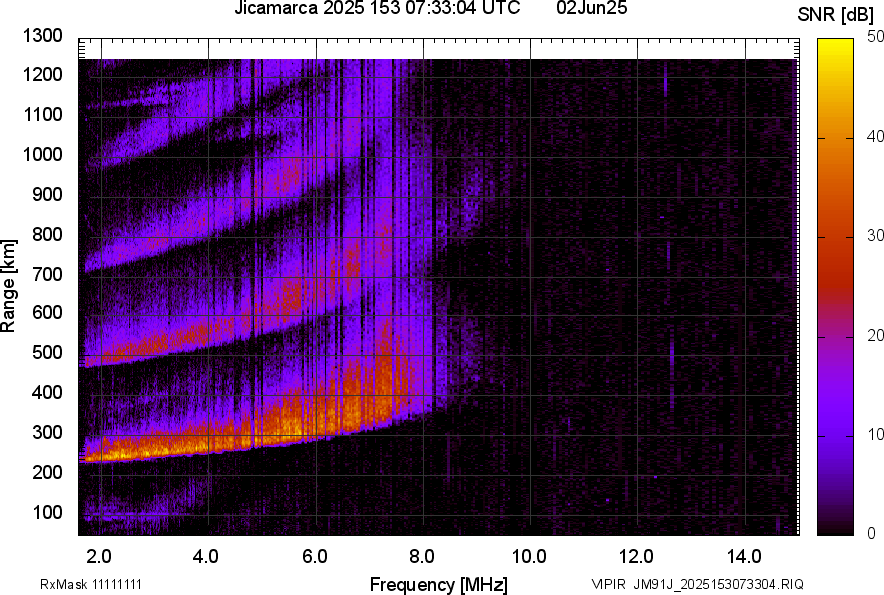Click the 'Range [km]' axis label
This screenshot has width=884, height=595.
coord(8,286)
